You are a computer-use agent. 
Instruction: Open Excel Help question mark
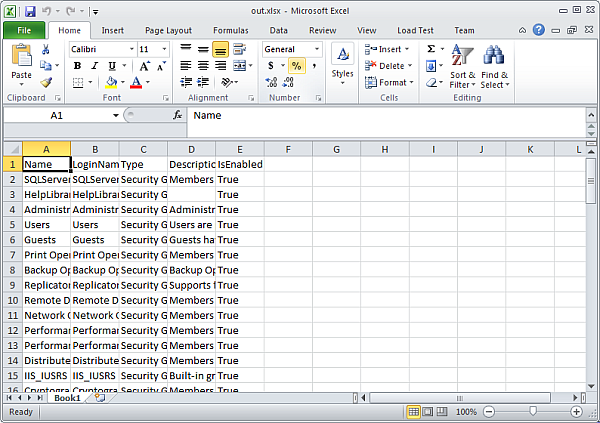click(x=538, y=30)
